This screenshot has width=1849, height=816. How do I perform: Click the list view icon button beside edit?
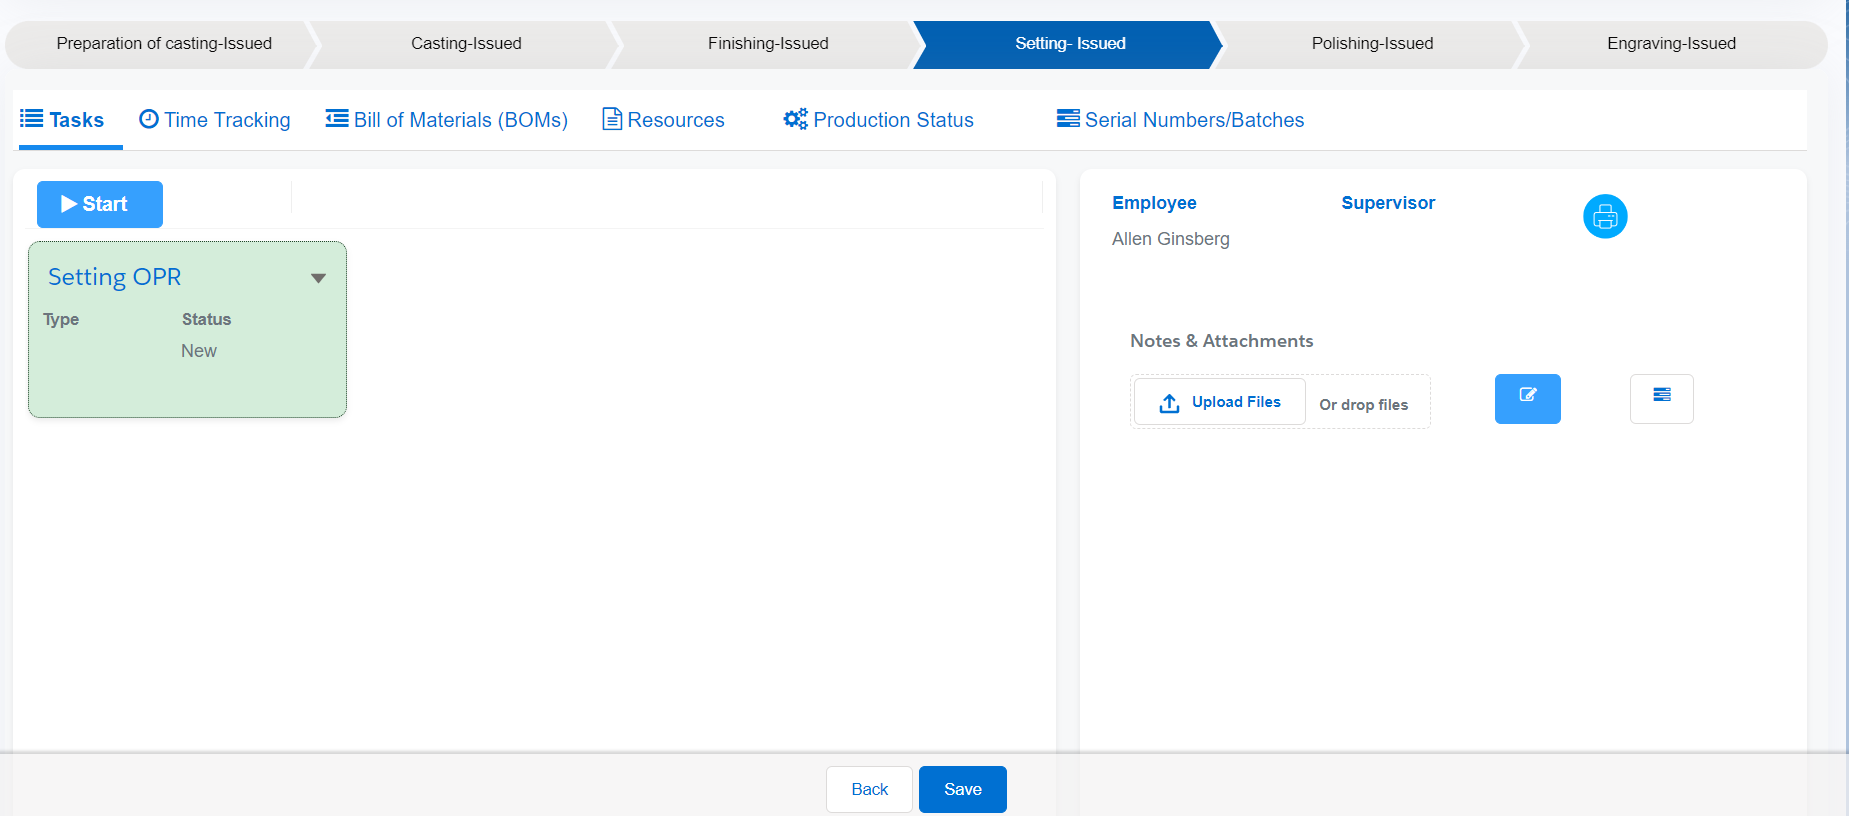pos(1661,399)
